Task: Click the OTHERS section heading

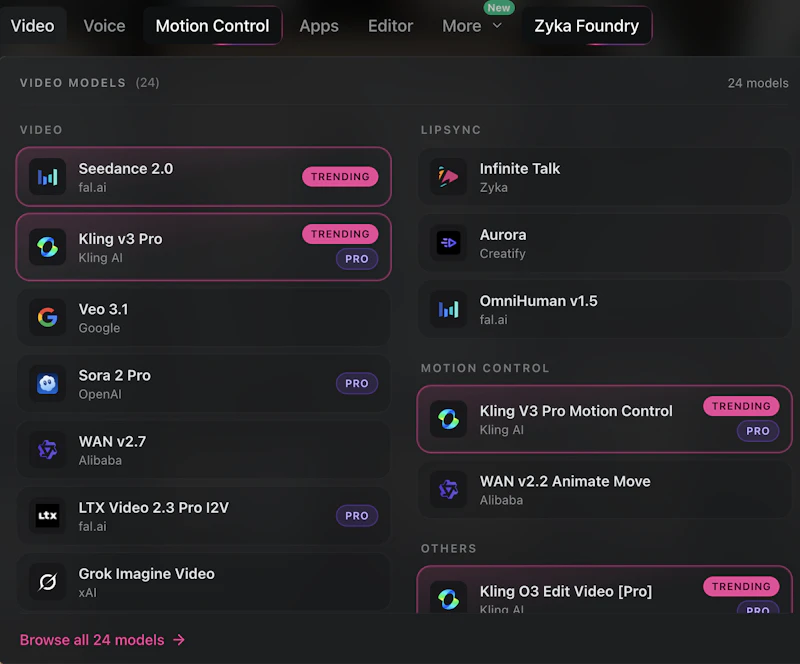Action: tap(448, 549)
